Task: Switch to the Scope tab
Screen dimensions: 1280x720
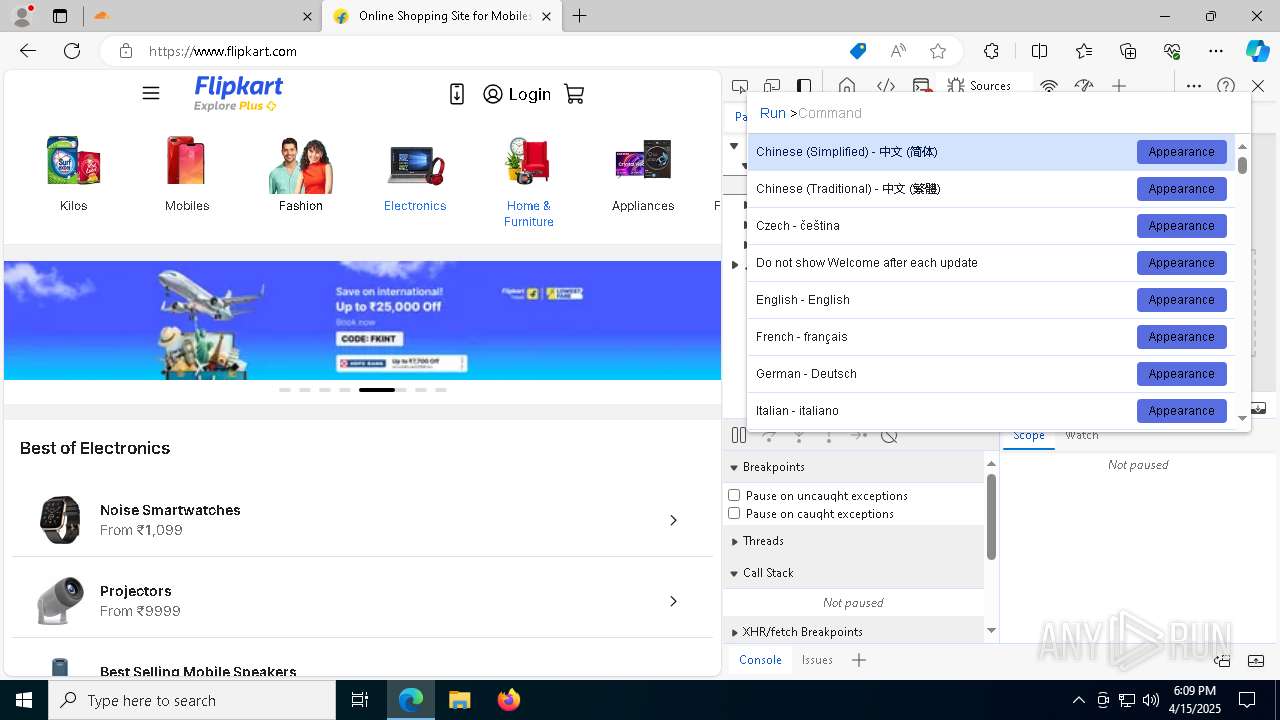Action: 1029,436
